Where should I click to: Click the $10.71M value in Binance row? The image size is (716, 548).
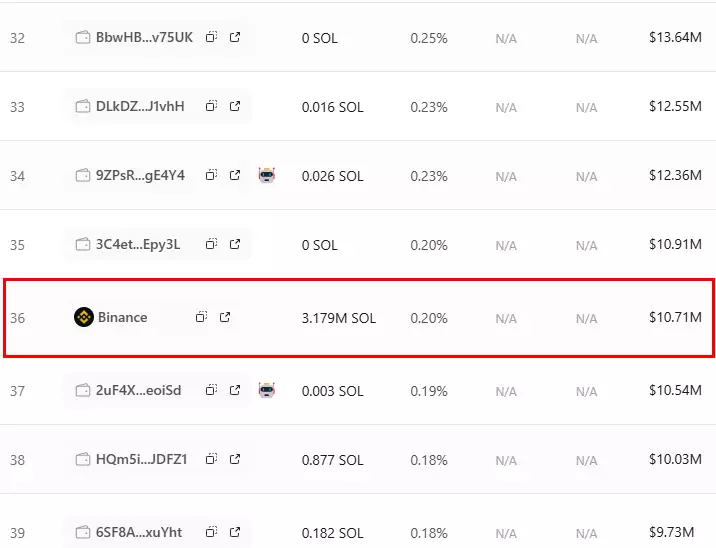[x=675, y=317]
